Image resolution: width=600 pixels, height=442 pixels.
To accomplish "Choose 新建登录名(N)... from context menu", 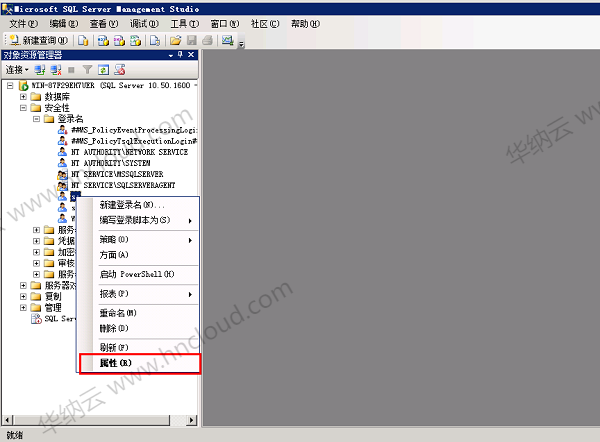I will pyautogui.click(x=139, y=205).
